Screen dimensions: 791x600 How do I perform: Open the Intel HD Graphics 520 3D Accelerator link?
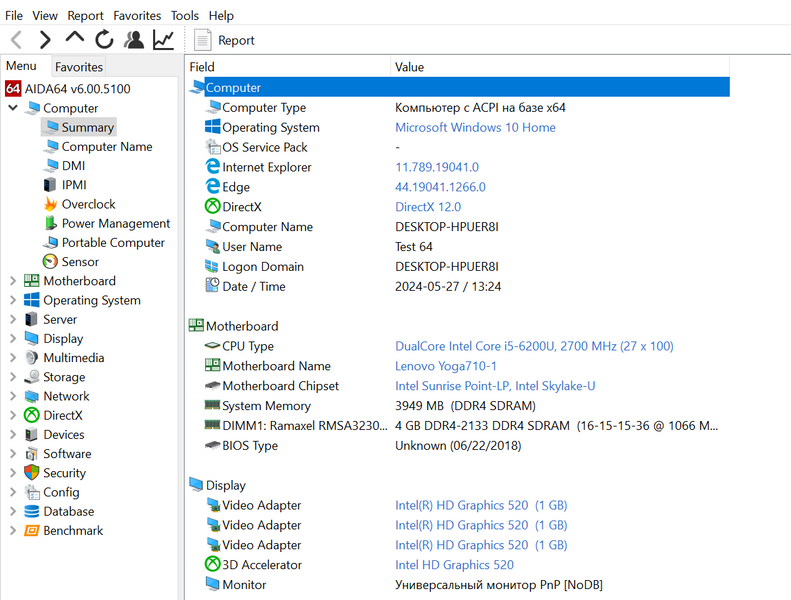tap(454, 565)
